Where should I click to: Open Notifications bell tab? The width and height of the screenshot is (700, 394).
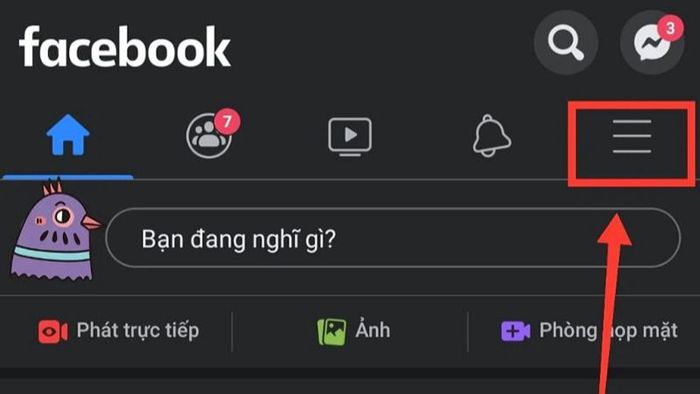[x=492, y=136]
